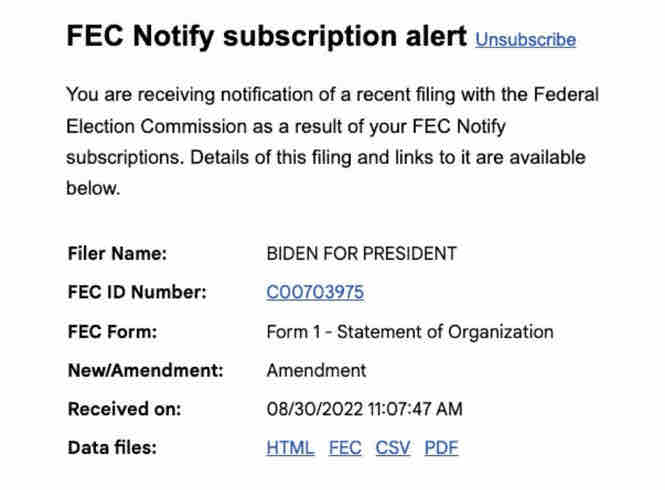Click the received date 08/30/2022 timestamp

364,409
